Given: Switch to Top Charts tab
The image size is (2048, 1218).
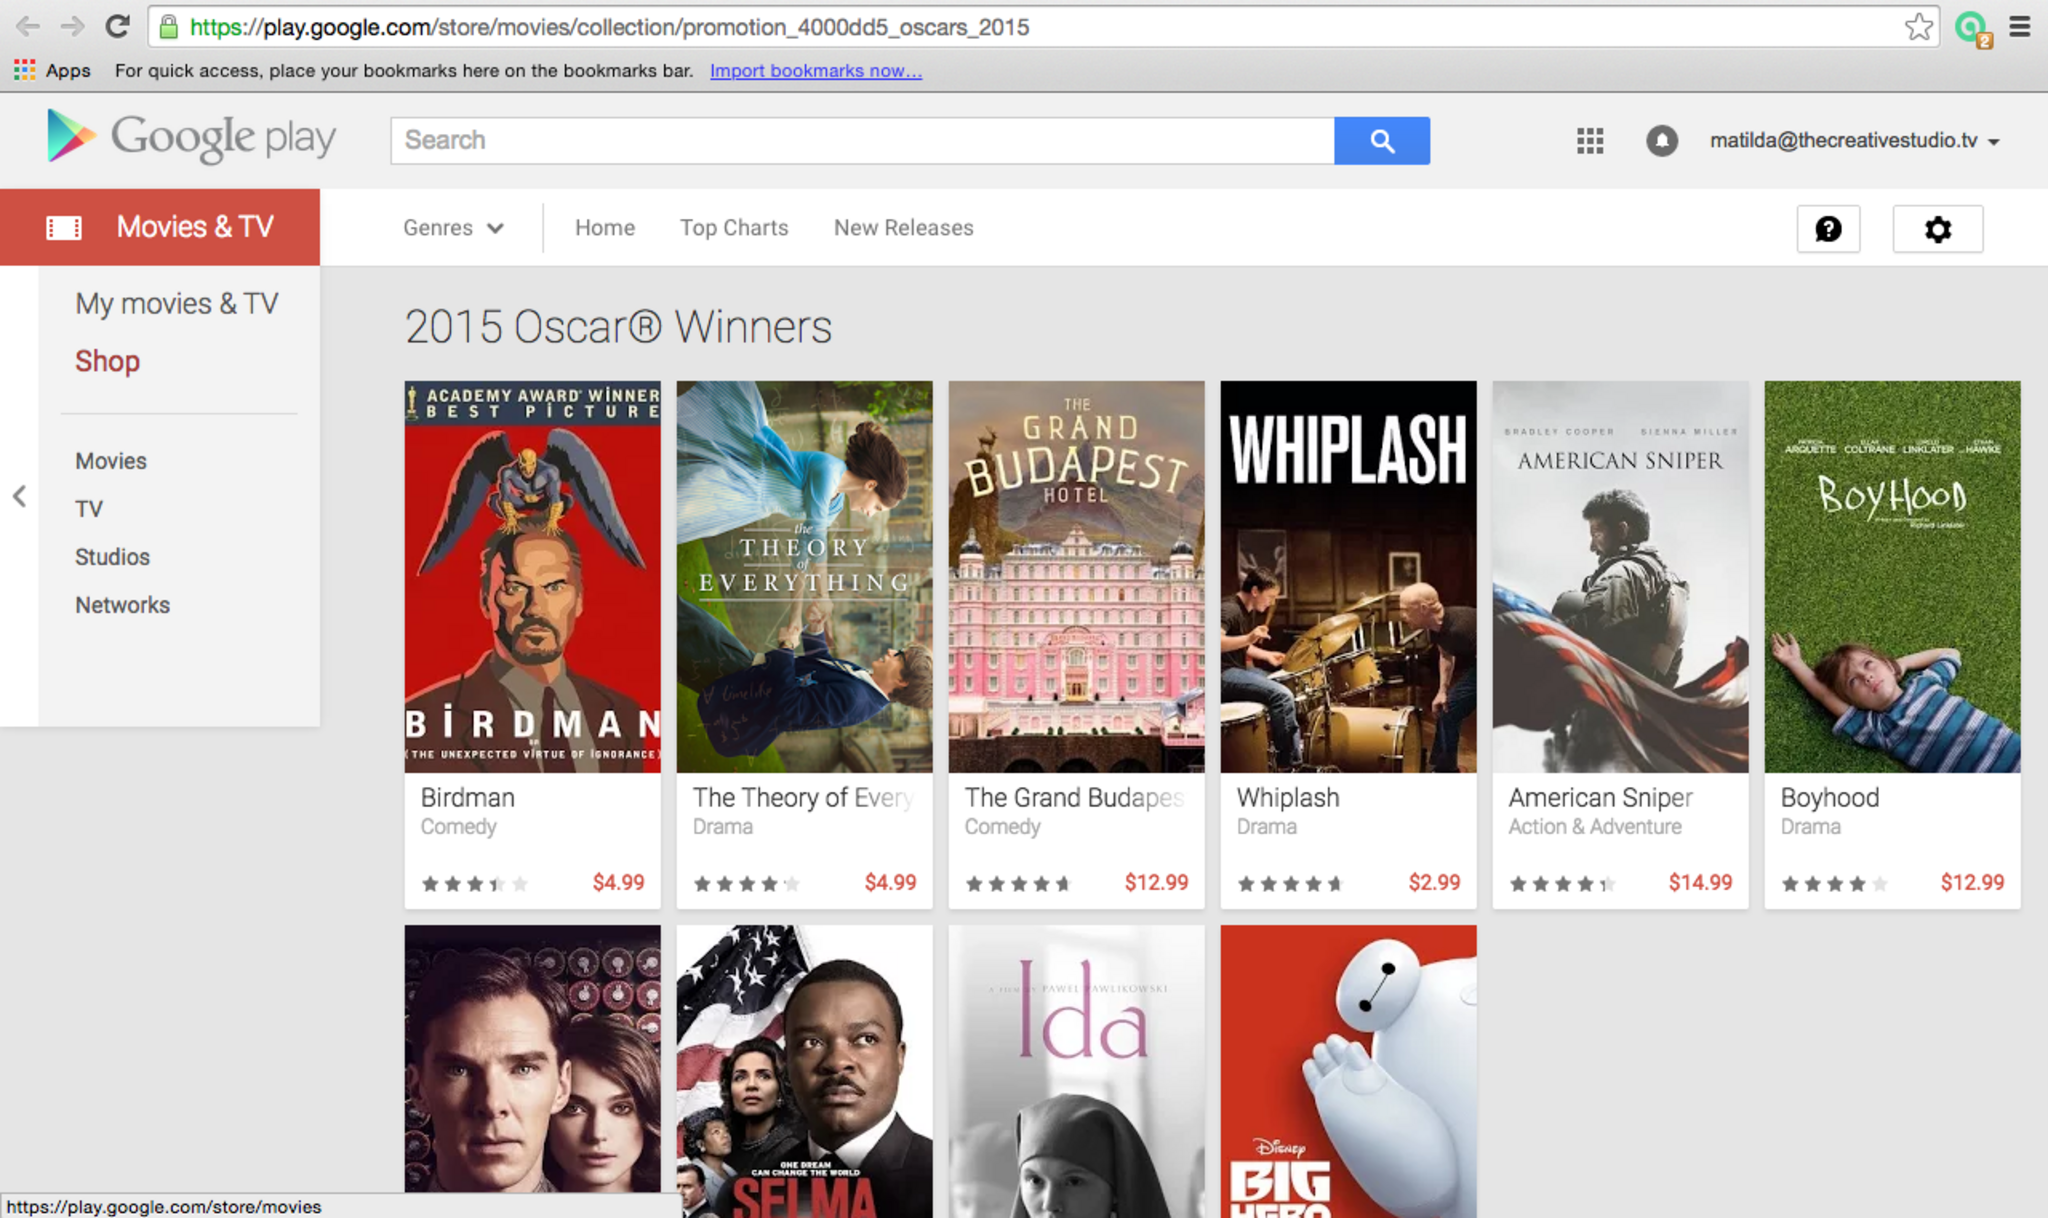Looking at the screenshot, I should pos(734,228).
